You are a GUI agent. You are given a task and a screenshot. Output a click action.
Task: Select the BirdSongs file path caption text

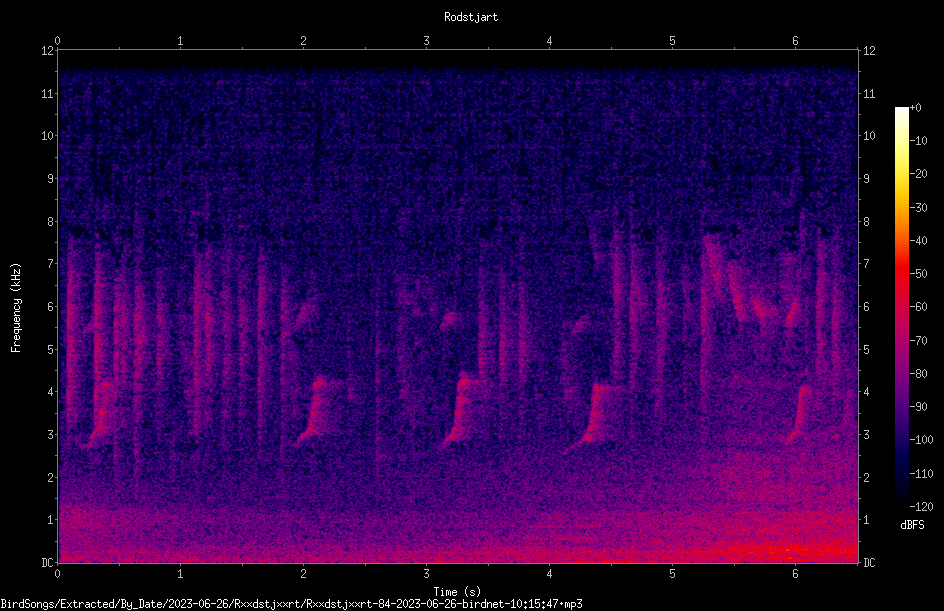click(x=291, y=604)
